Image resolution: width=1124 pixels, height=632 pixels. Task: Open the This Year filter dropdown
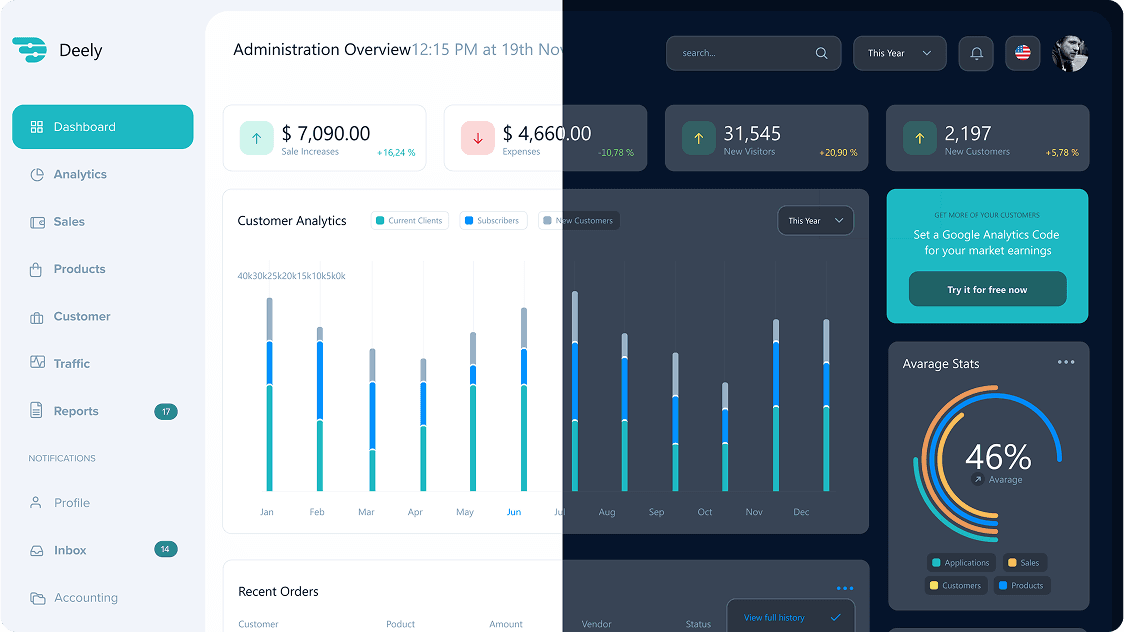[899, 53]
